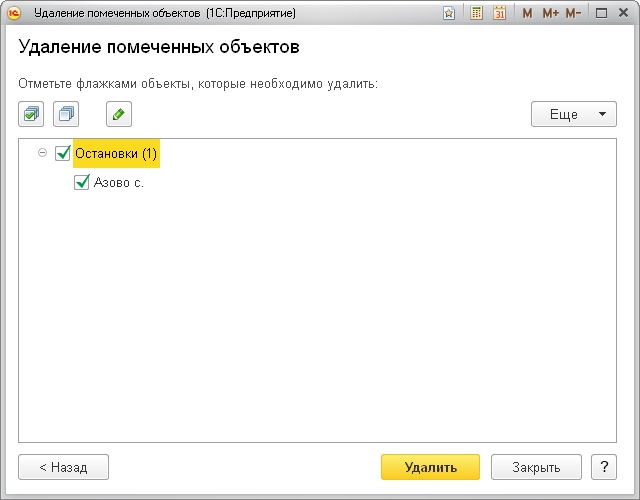This screenshot has width=640, height=500.
Task: Click the green pencil edit icon
Action: tap(119, 114)
